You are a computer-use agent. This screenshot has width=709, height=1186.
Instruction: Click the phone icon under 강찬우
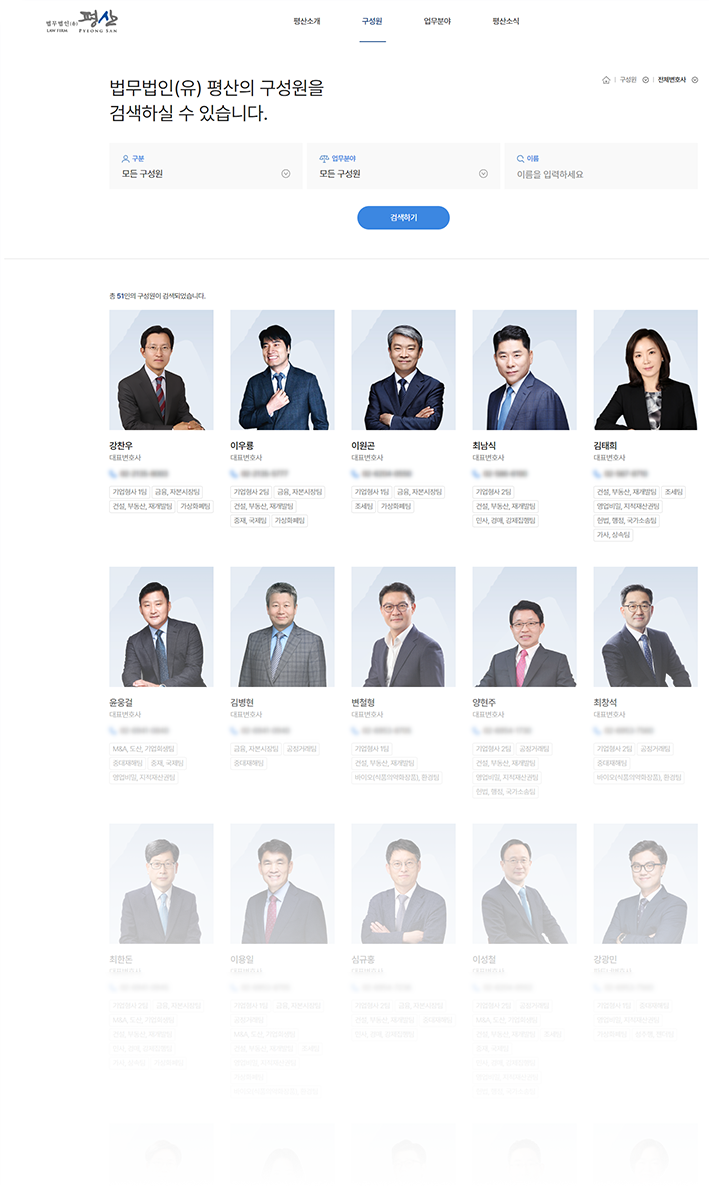pos(113,474)
